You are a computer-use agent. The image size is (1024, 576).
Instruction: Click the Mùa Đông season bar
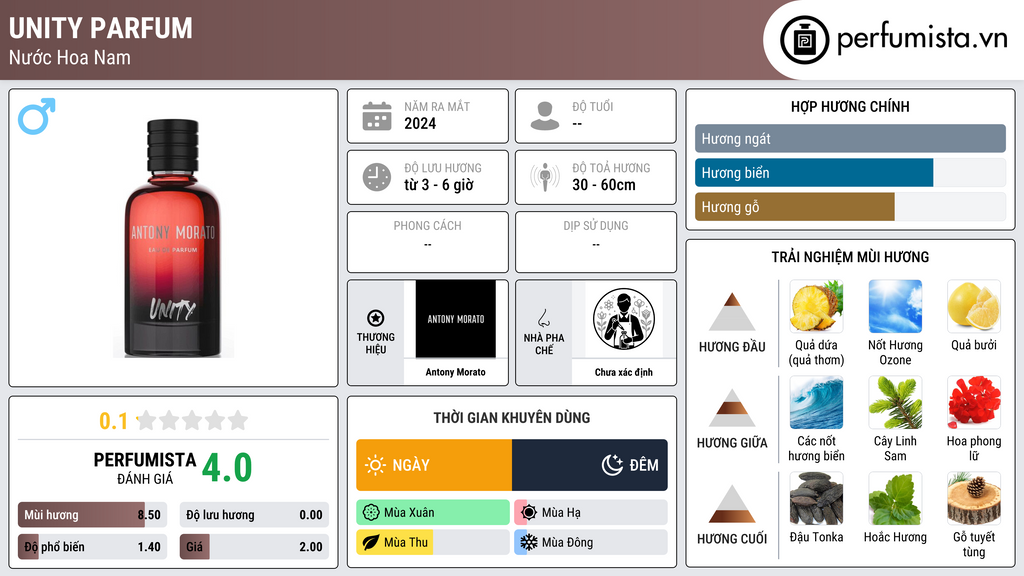coord(591,542)
